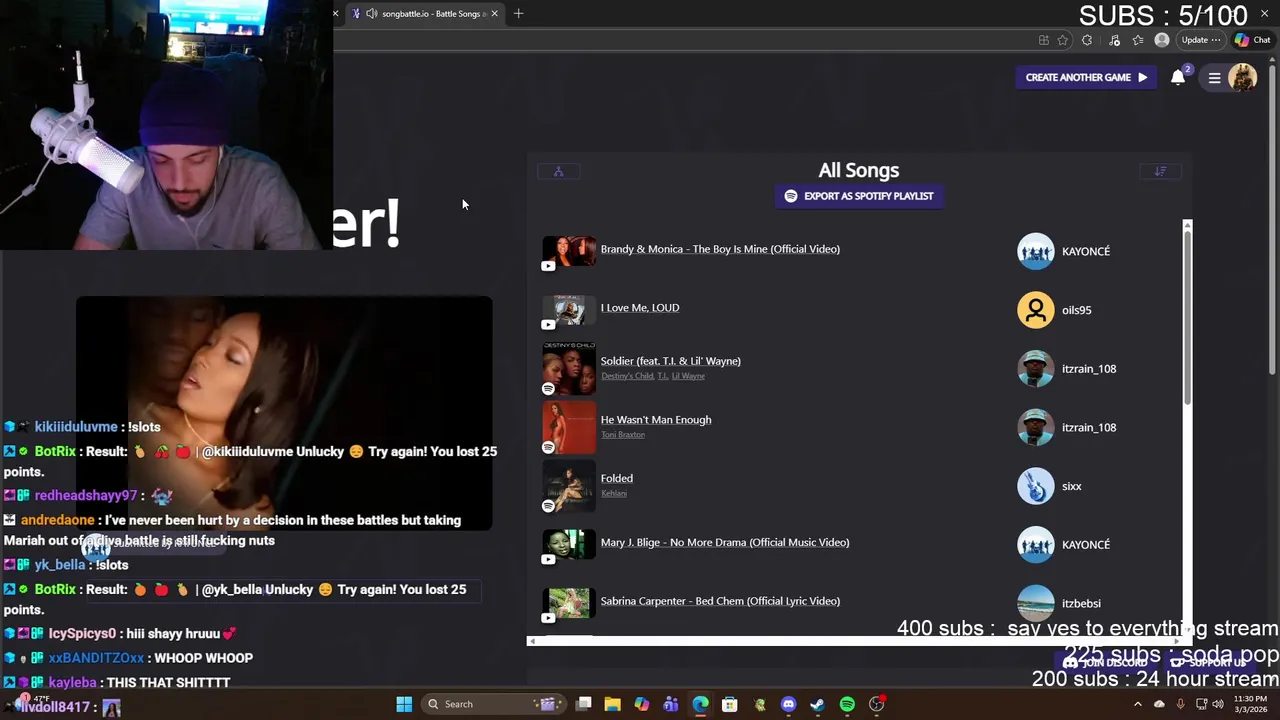The height and width of the screenshot is (720, 1280).
Task: Click the Spotify badge on the Folded thumbnail
Action: point(548,506)
